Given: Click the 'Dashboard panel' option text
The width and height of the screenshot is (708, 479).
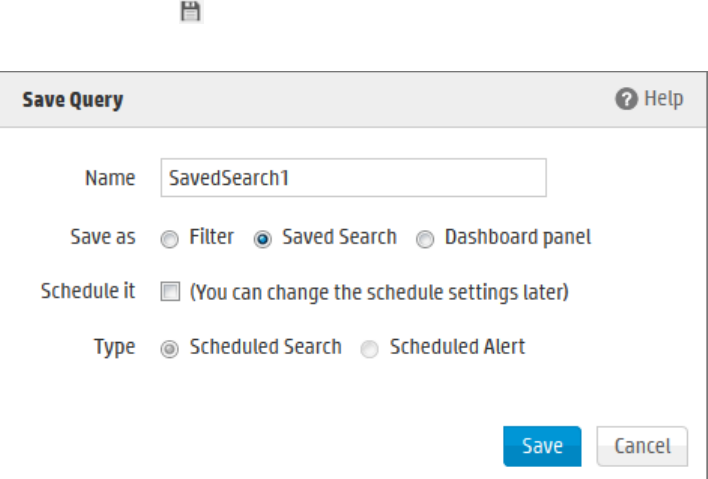Looking at the screenshot, I should click(x=517, y=238).
